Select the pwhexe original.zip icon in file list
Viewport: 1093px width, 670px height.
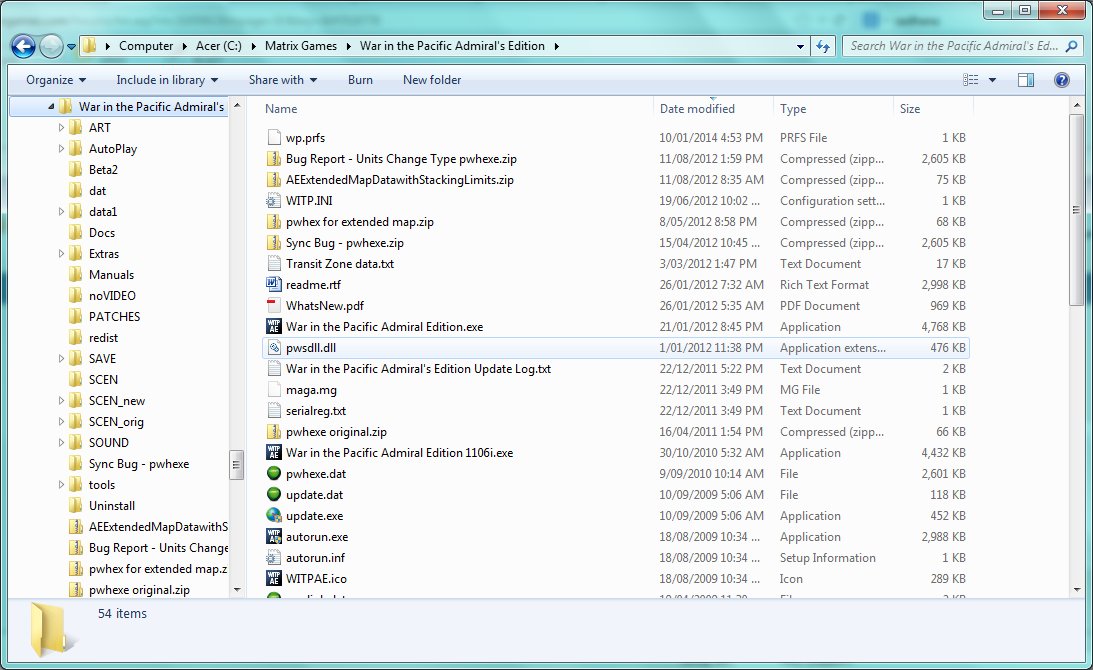pyautogui.click(x=274, y=432)
